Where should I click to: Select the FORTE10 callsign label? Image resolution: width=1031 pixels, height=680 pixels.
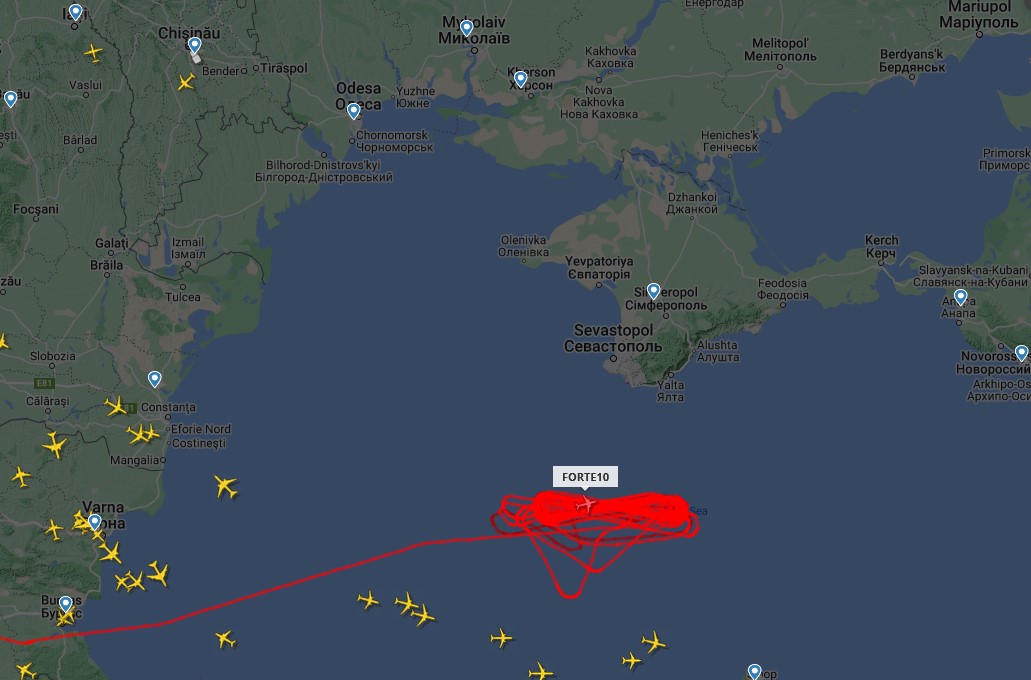[x=585, y=477]
